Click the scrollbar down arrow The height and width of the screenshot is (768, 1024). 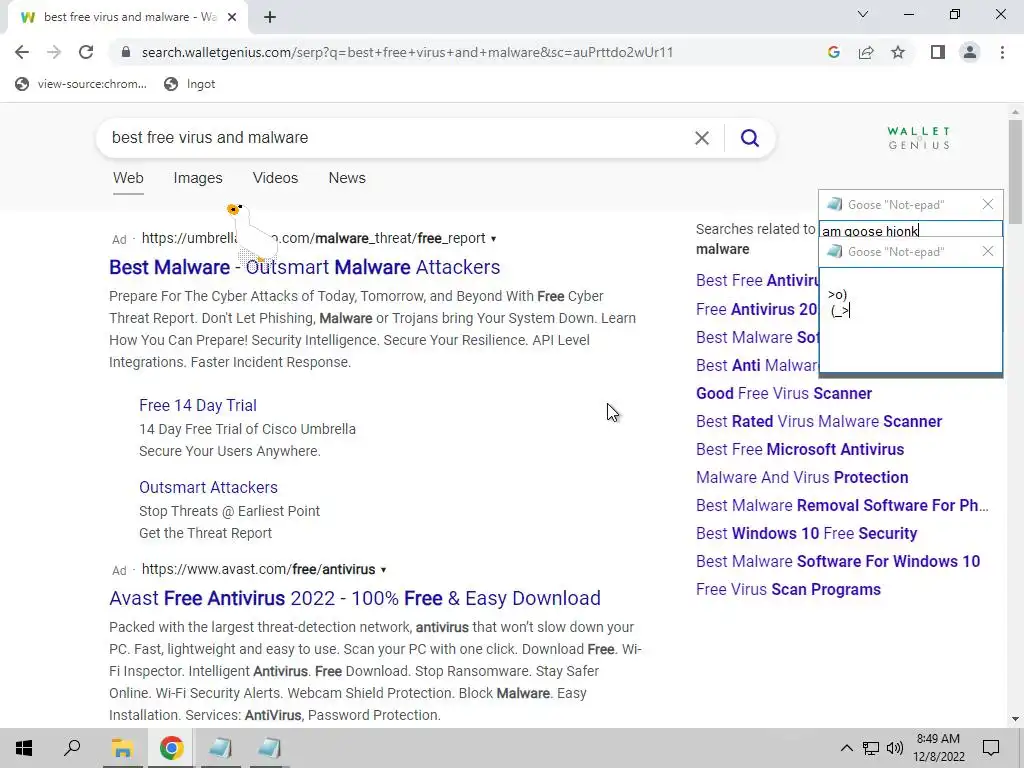point(1015,719)
